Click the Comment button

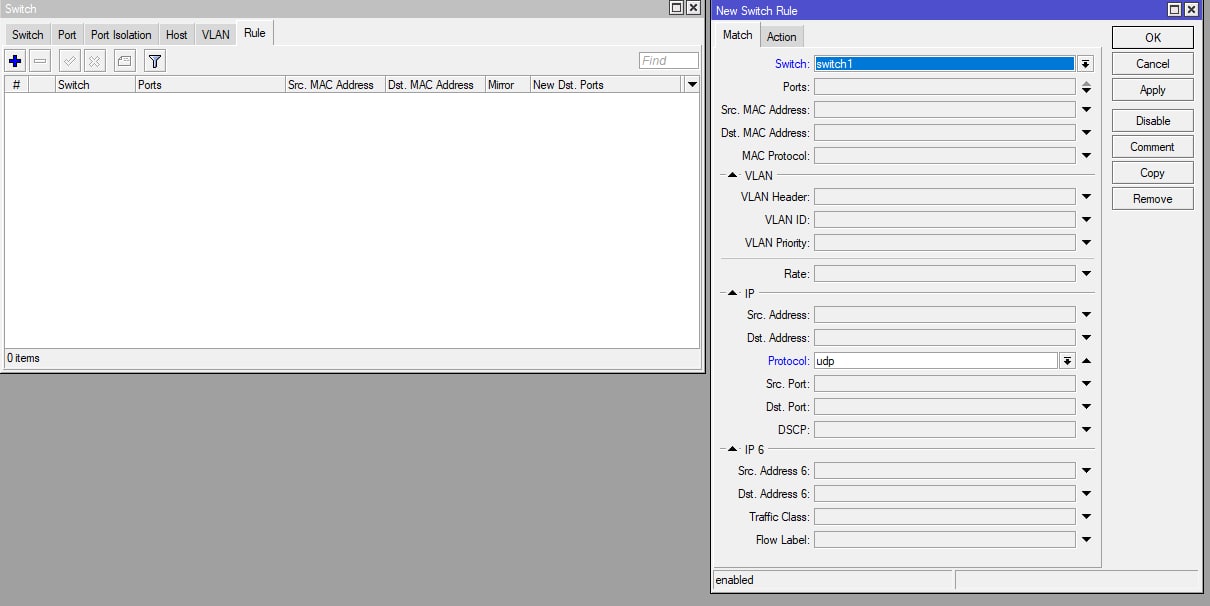click(1152, 146)
